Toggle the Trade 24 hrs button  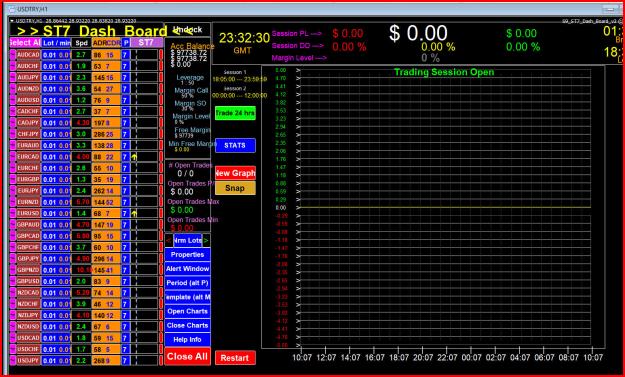coord(235,113)
